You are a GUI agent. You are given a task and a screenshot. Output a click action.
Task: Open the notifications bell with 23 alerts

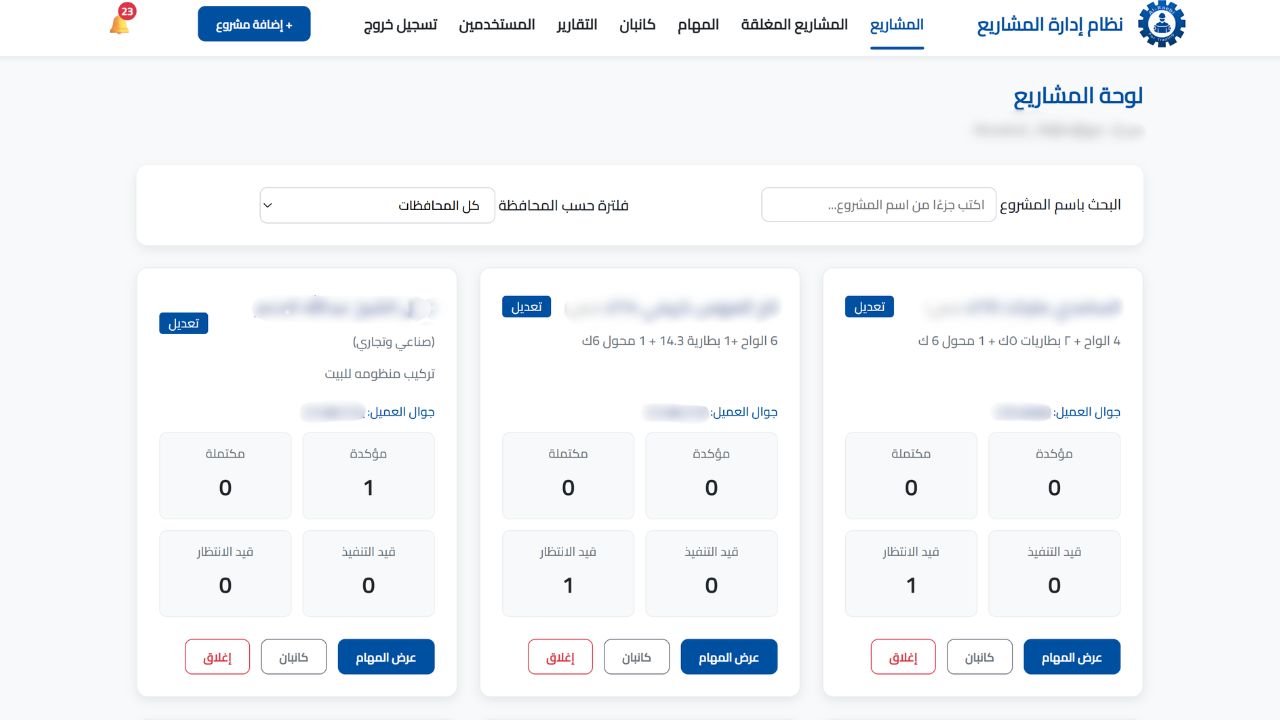(120, 21)
